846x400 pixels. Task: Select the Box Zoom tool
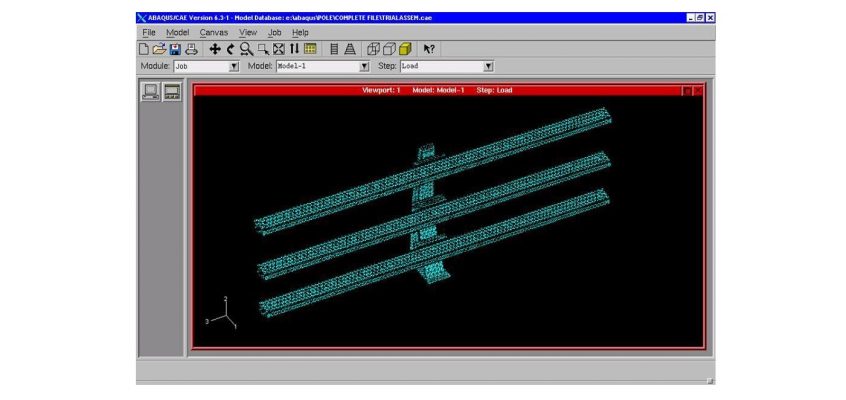[263, 49]
